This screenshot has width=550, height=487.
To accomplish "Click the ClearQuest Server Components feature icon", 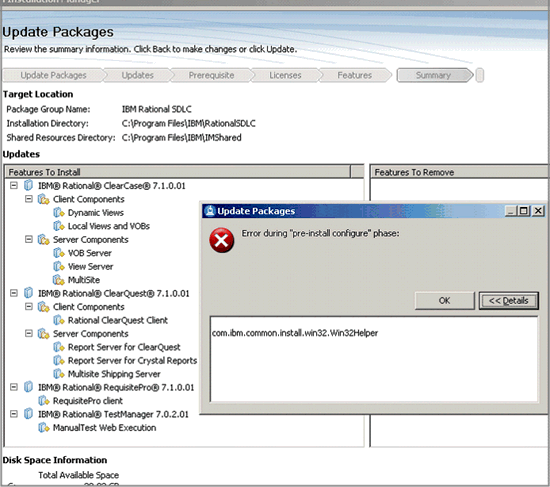I will [43, 334].
